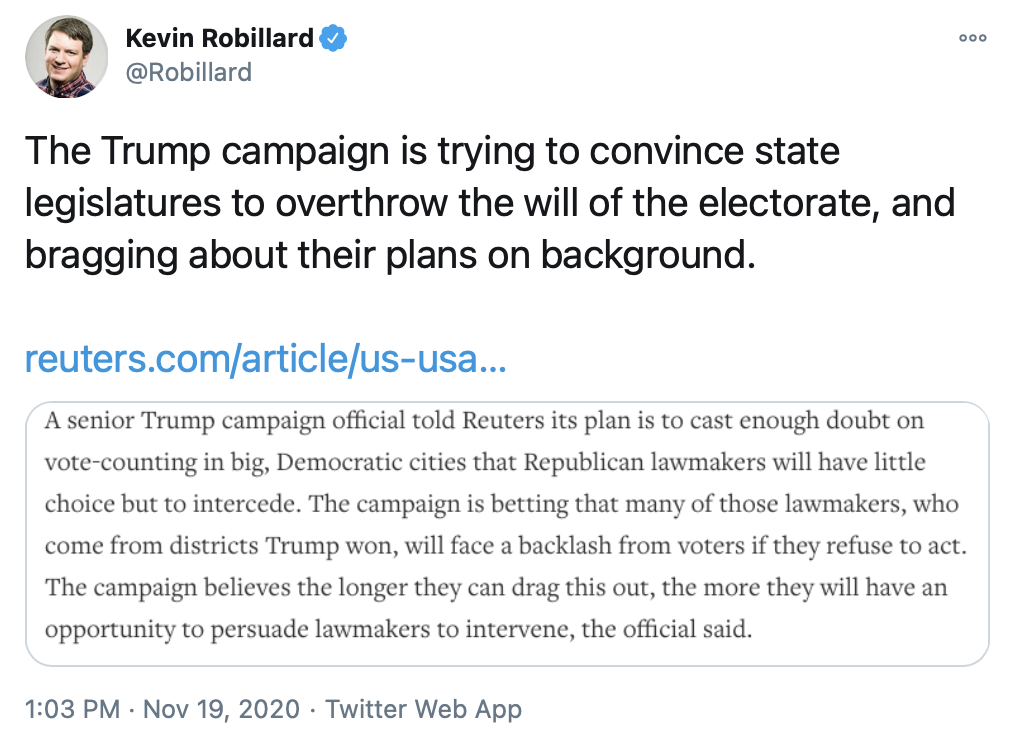
Task: Click the tweet line "bragging about their plans"
Action: point(388,254)
